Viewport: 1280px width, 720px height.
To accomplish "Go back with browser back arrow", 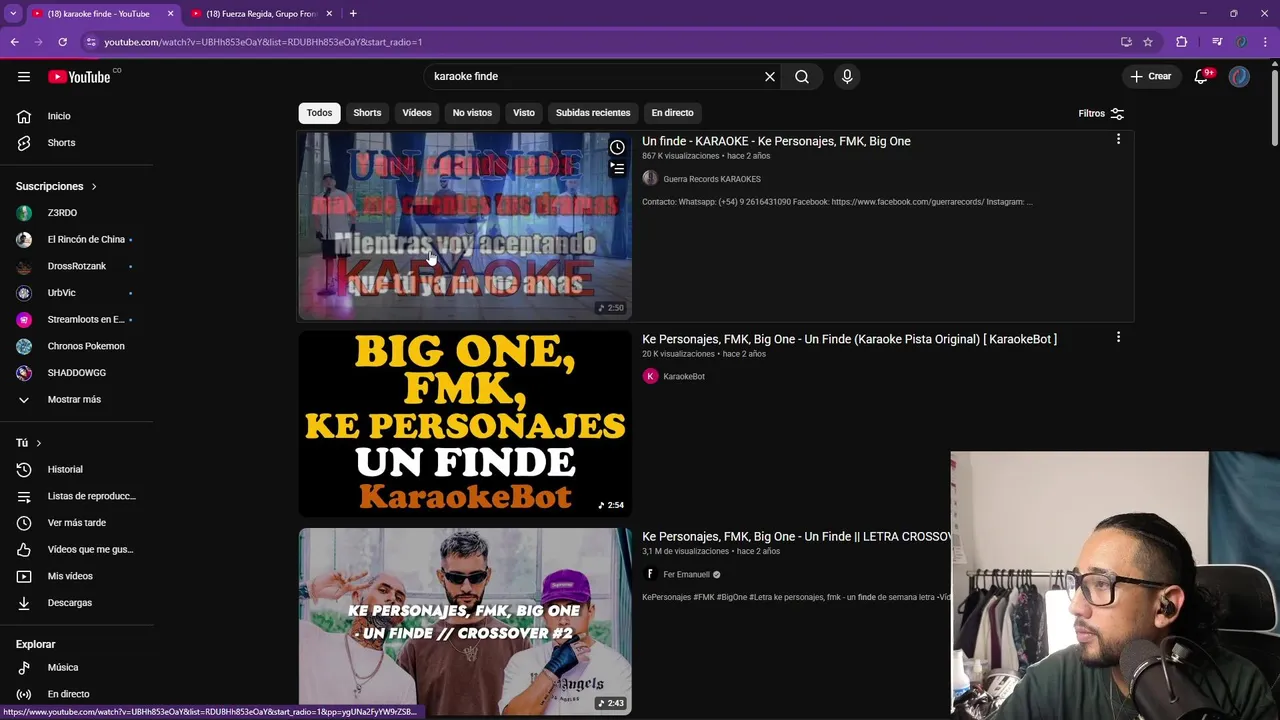I will (x=14, y=42).
